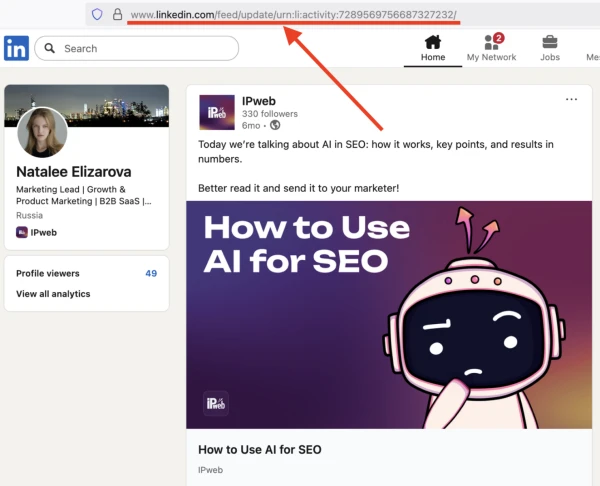The height and width of the screenshot is (486, 600).
Task: Click the browser tracking protection shield icon
Action: pyautogui.click(x=97, y=15)
